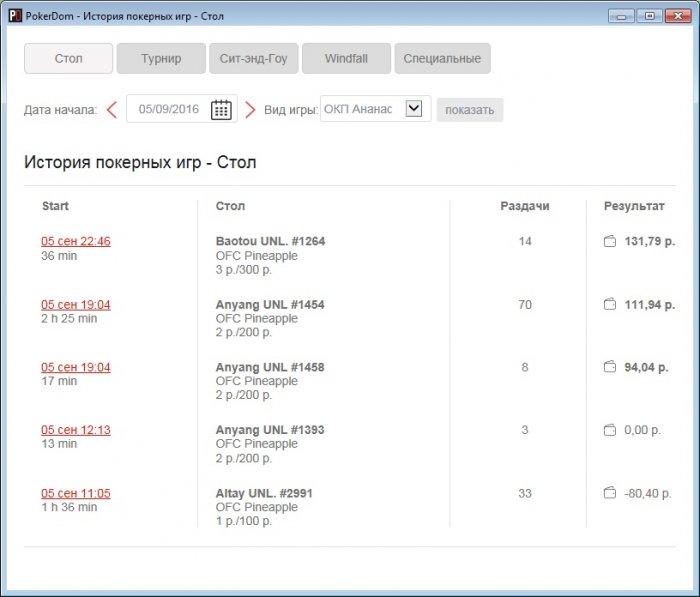Click hand history icon for Anyang #1393
Image resolution: width=700 pixels, height=597 pixels.
coord(610,430)
